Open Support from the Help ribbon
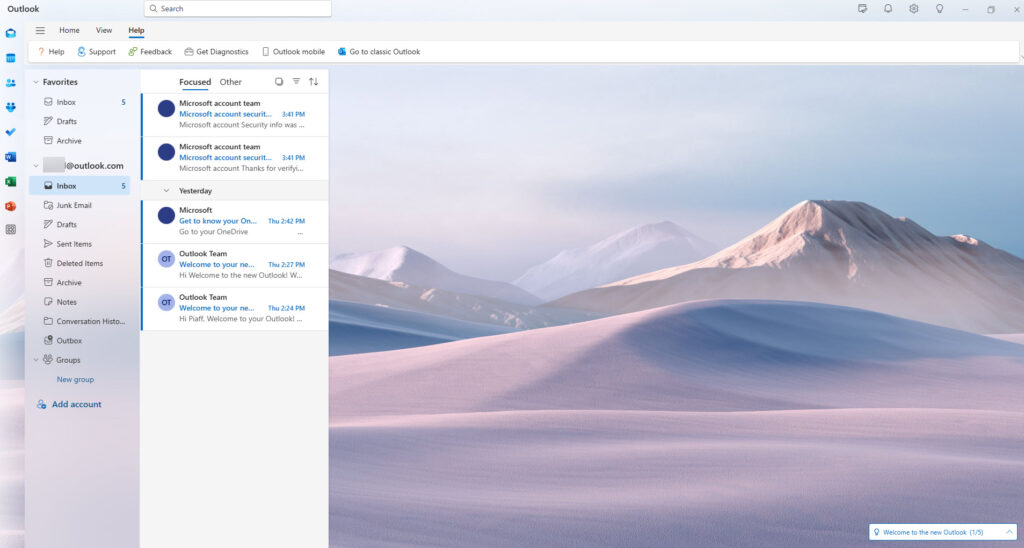1024x548 pixels. 96,52
